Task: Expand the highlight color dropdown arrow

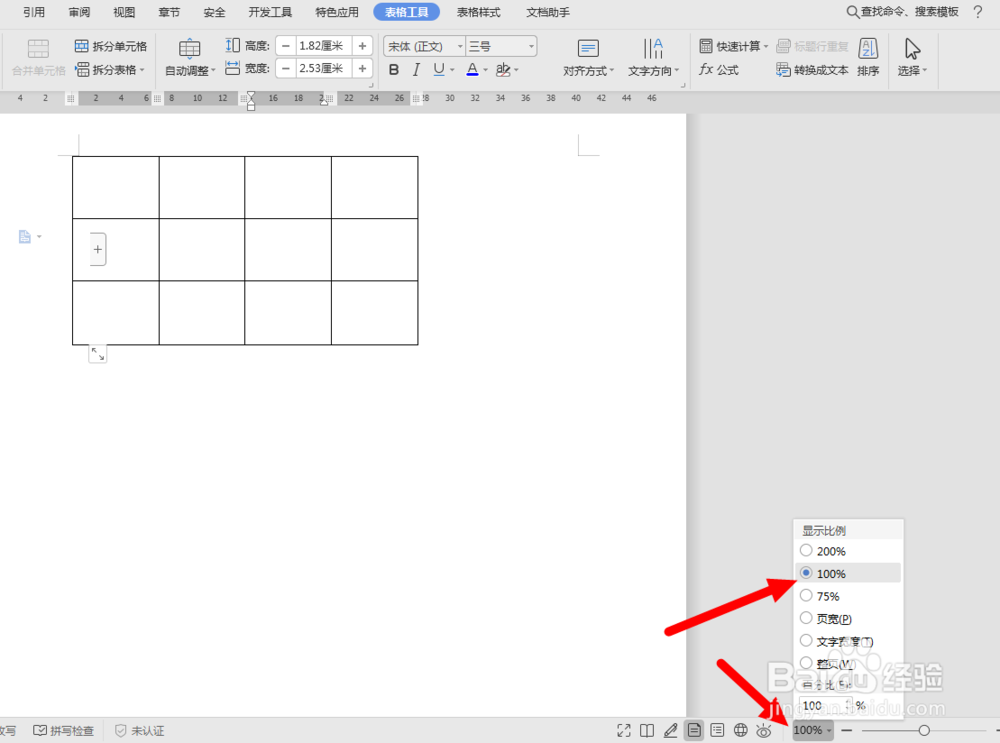Action: coord(516,70)
